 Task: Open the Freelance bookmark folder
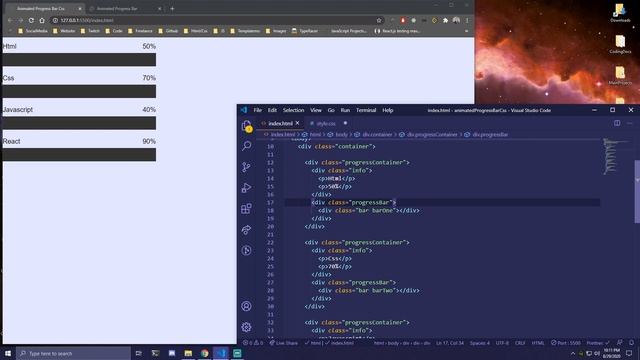(140, 31)
